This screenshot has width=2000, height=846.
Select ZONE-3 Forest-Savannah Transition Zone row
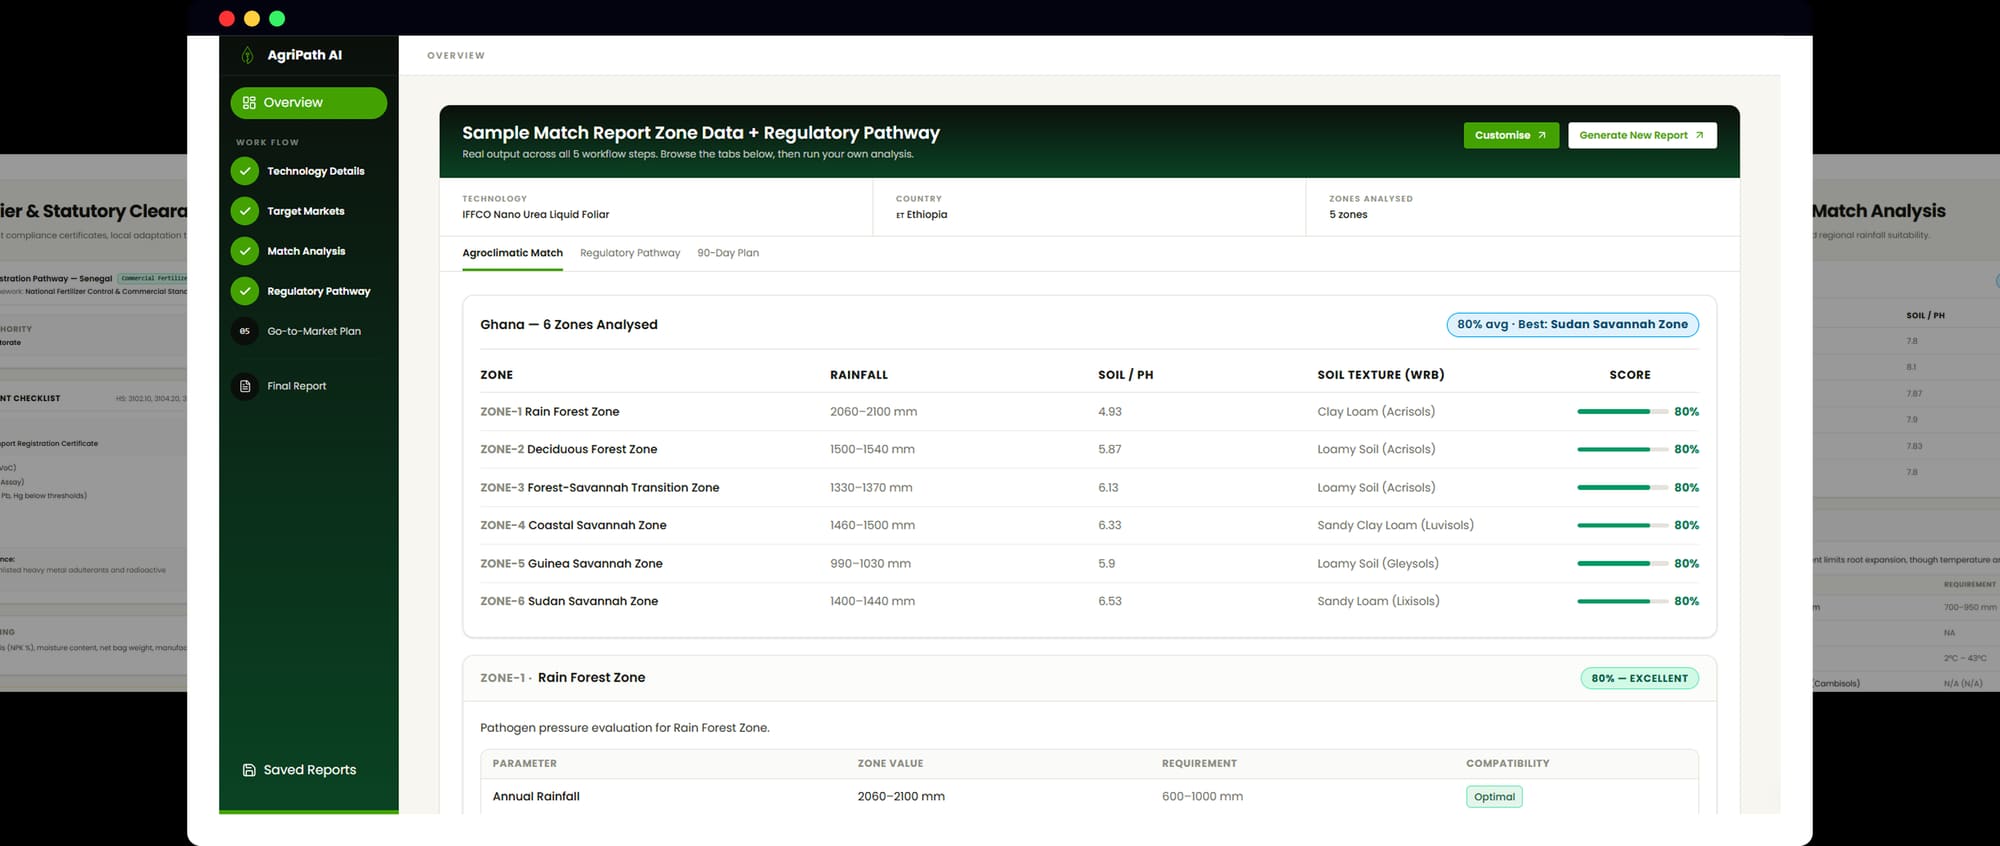tap(1089, 488)
